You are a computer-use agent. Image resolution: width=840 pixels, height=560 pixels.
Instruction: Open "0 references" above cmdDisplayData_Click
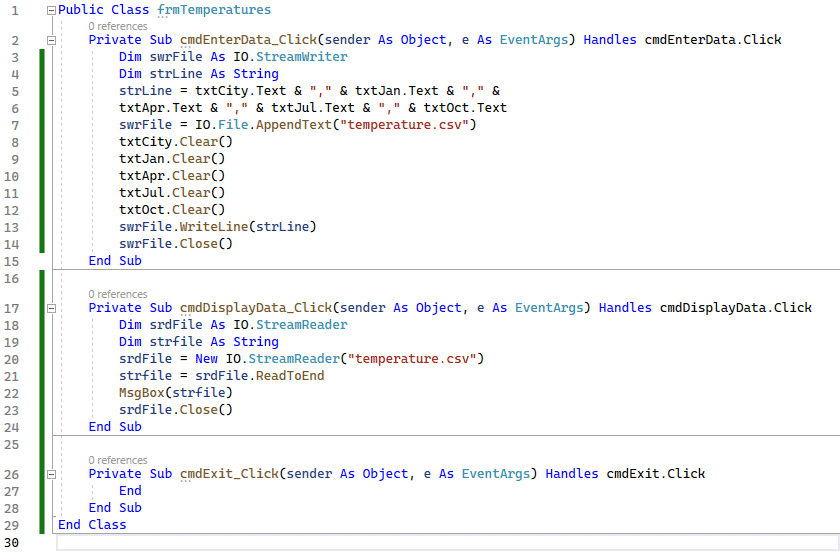point(117,294)
